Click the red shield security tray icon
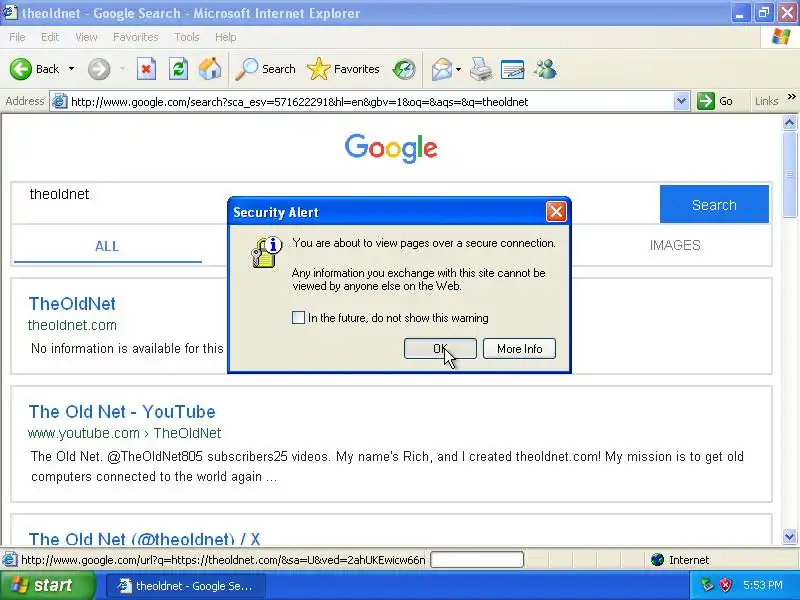This screenshot has height=600, width=800. point(725,585)
